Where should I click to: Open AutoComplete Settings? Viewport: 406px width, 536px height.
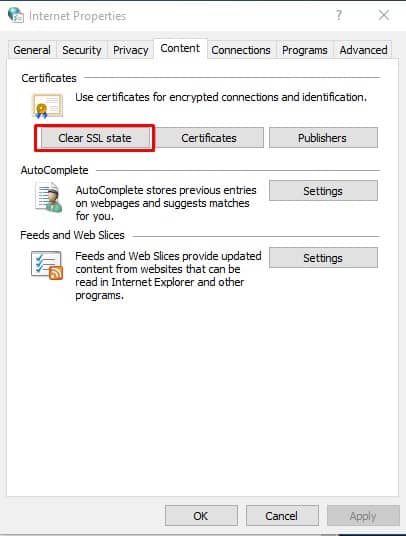pos(323,191)
